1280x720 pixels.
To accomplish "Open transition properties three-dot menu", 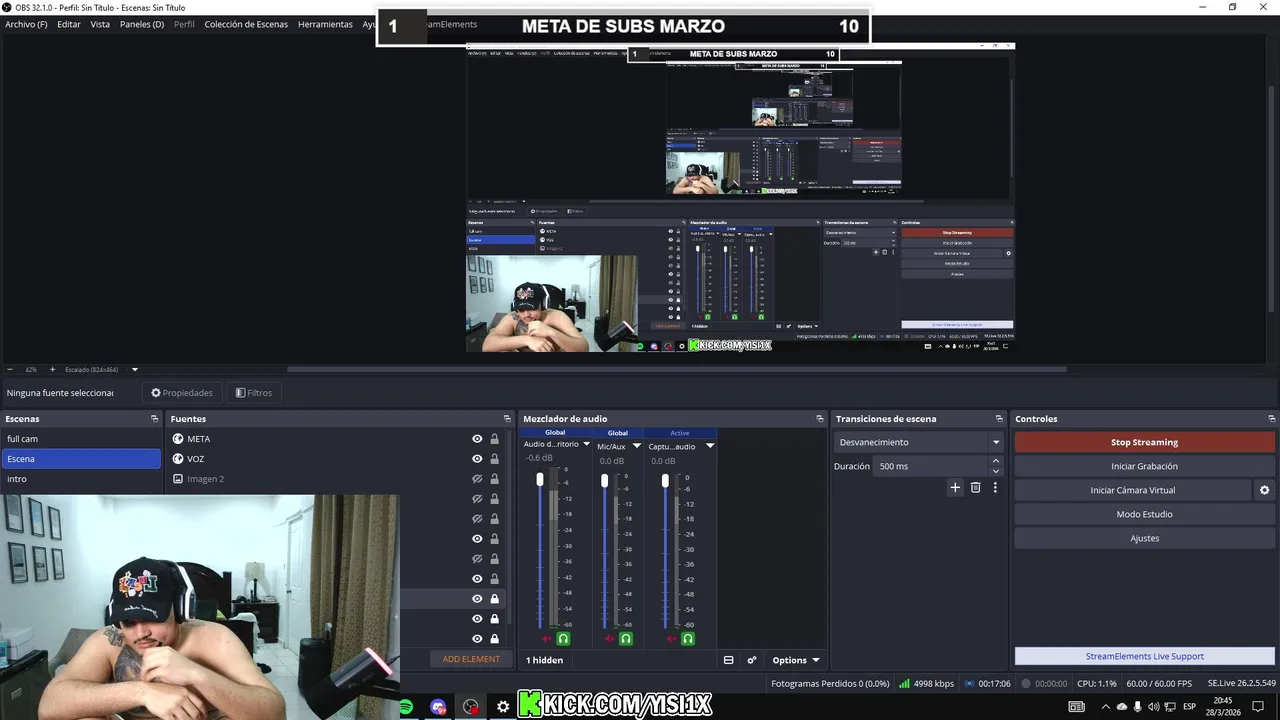I will [995, 488].
